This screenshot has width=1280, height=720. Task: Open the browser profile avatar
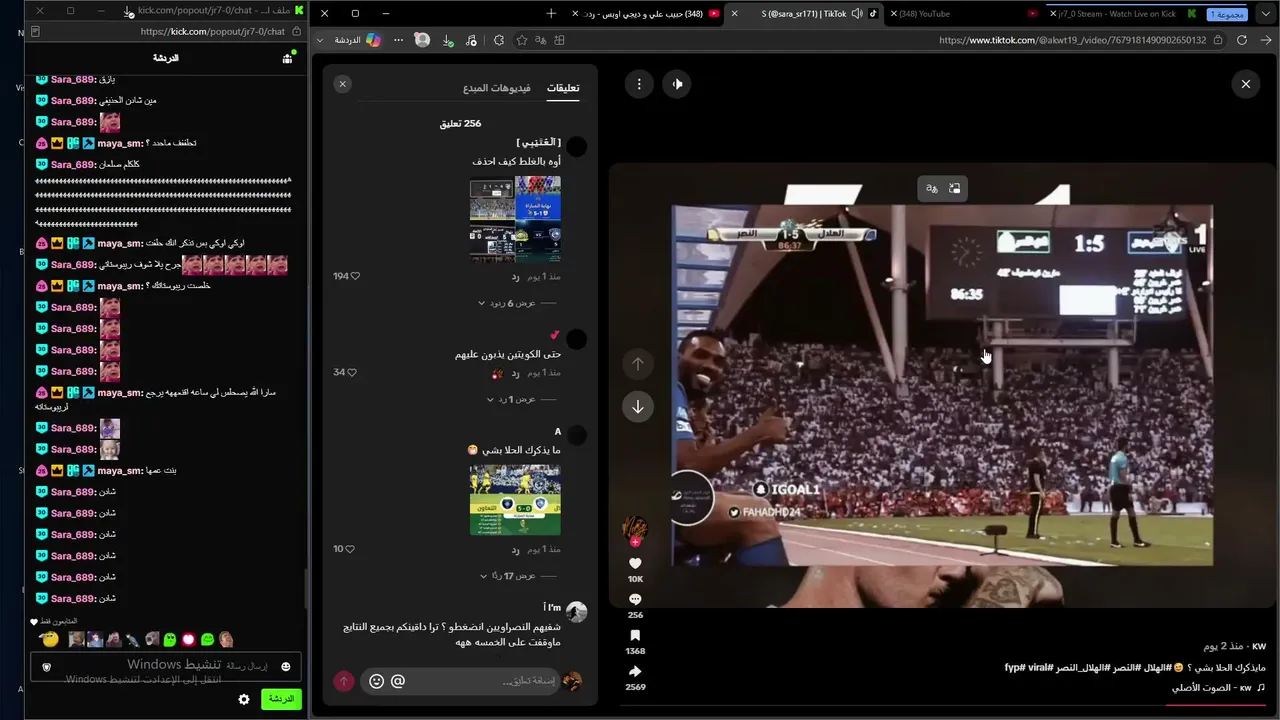tap(422, 40)
